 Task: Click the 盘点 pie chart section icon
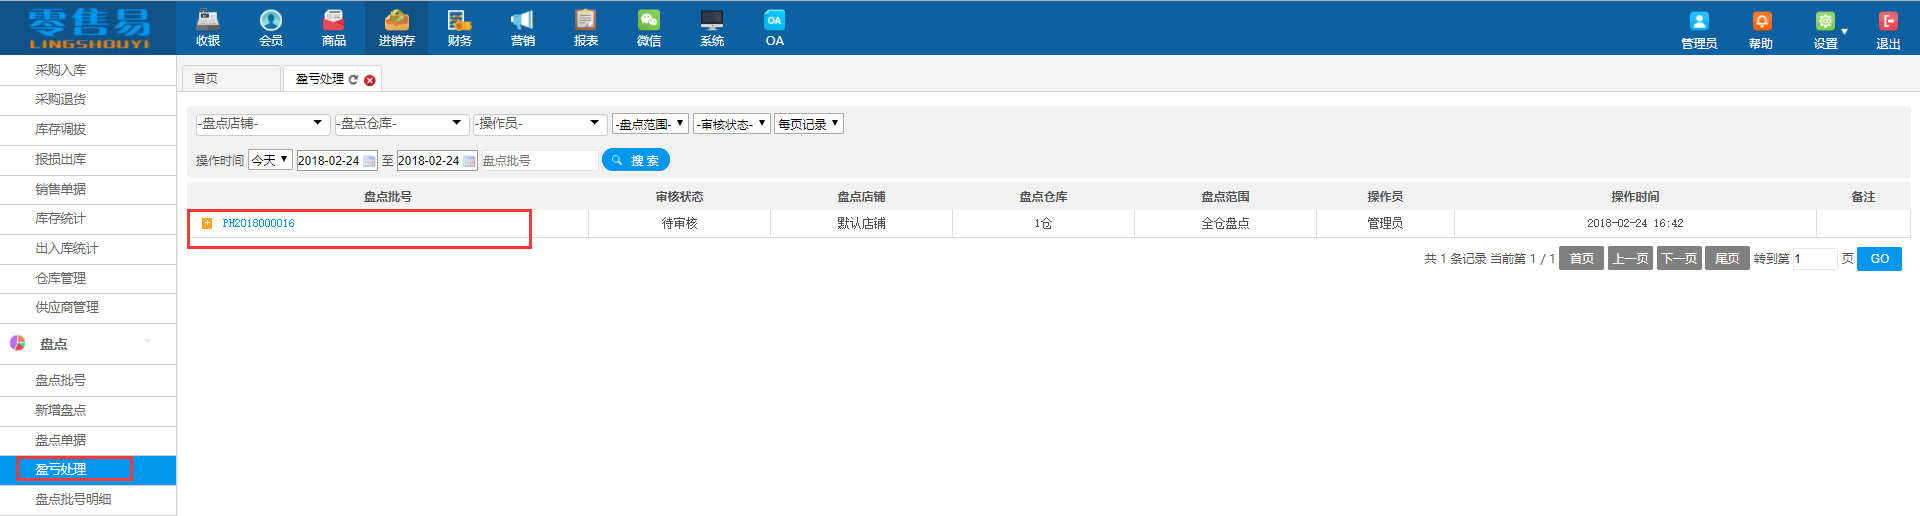pyautogui.click(x=18, y=343)
